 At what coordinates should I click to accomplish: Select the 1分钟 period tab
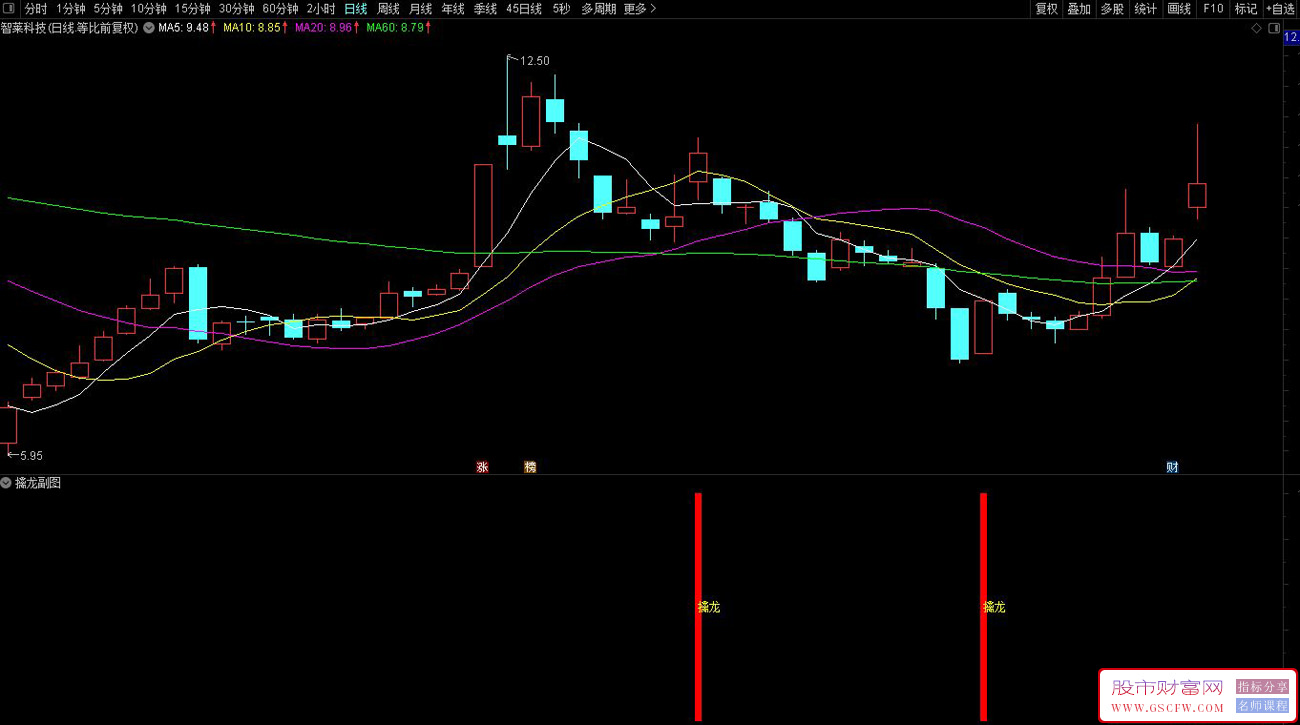(70, 9)
